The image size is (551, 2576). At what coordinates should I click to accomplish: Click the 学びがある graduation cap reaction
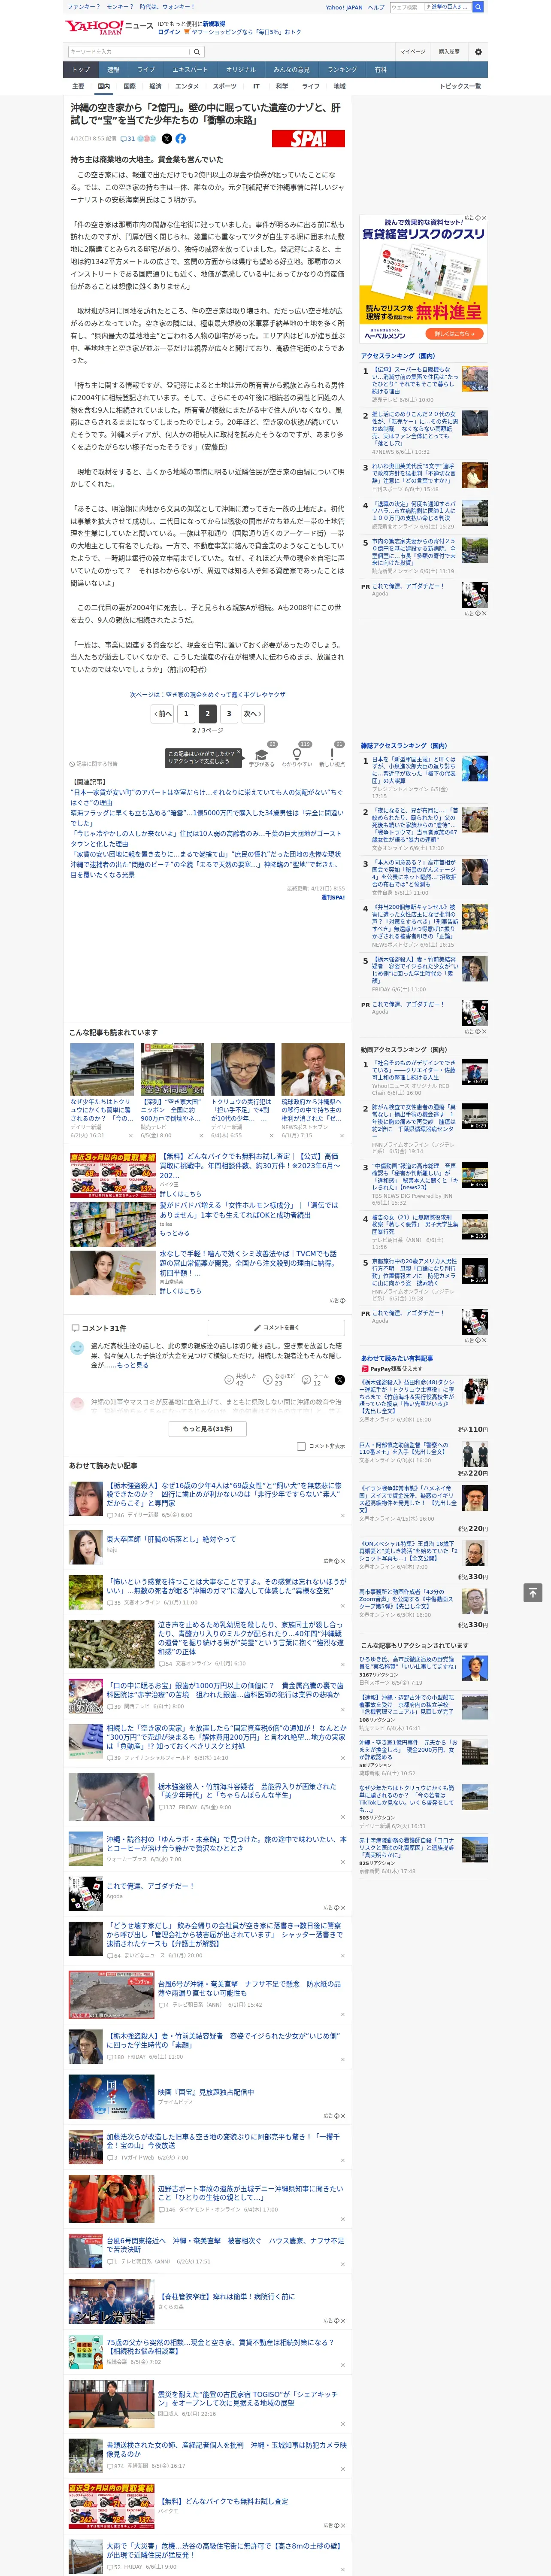click(x=262, y=755)
